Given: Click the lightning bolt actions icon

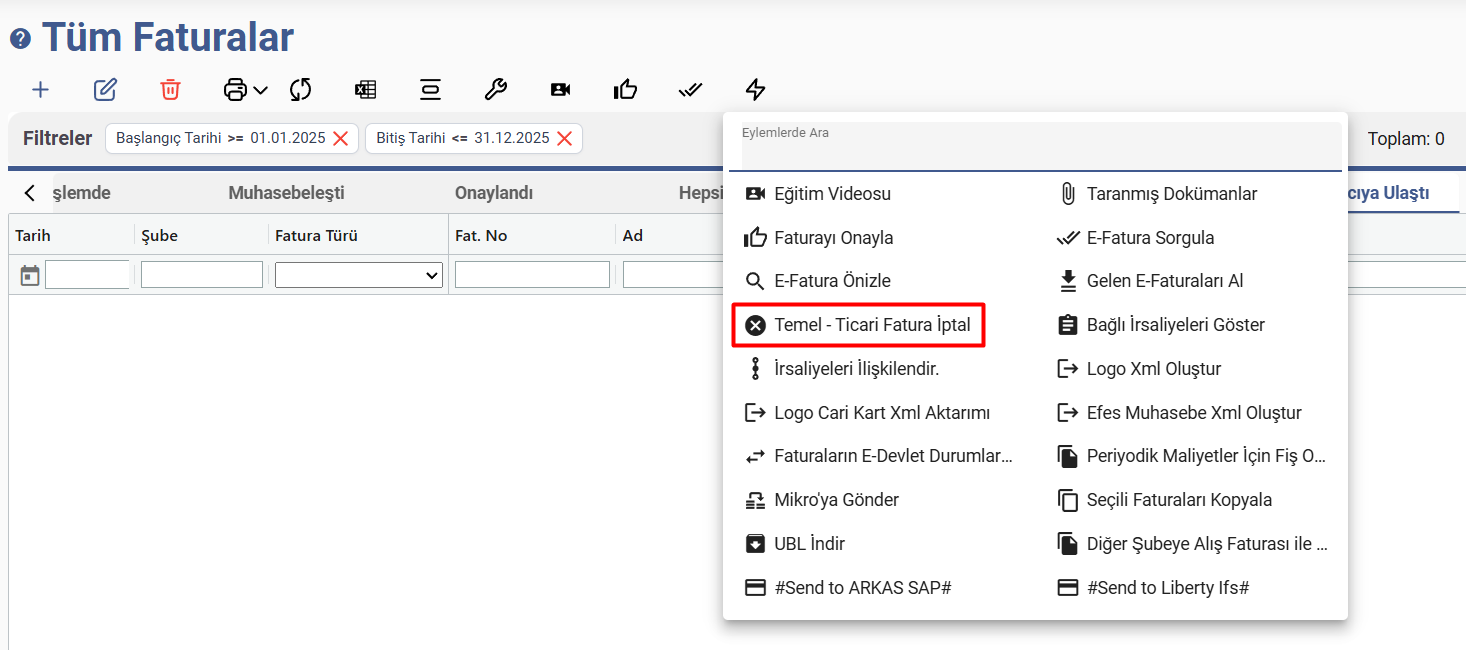Looking at the screenshot, I should [x=756, y=90].
